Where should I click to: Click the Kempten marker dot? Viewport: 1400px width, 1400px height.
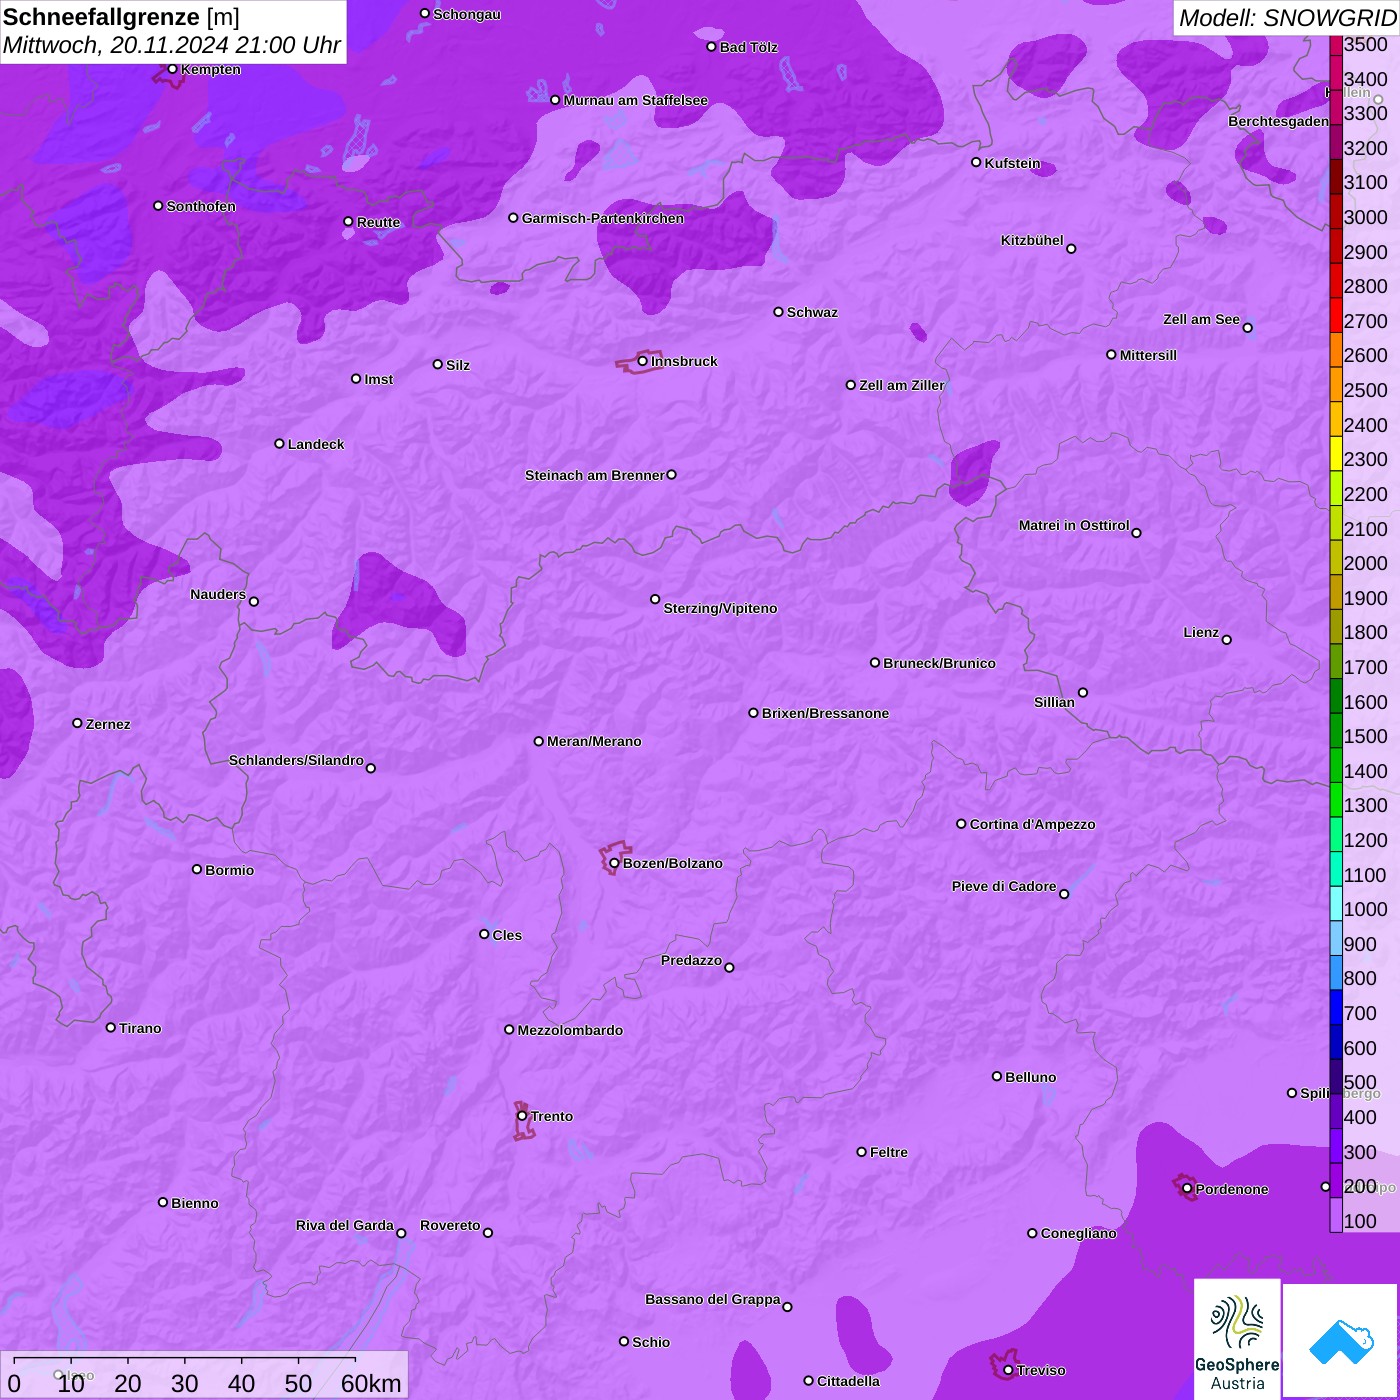click(x=172, y=69)
